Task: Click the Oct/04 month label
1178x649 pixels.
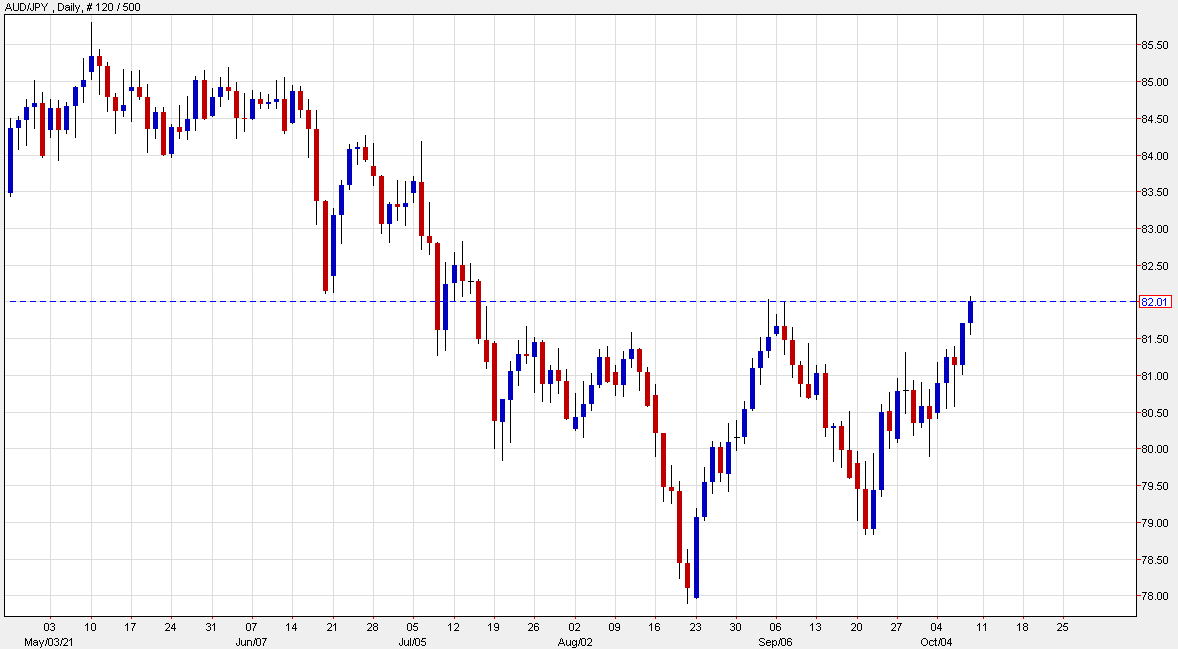Action: point(937,641)
